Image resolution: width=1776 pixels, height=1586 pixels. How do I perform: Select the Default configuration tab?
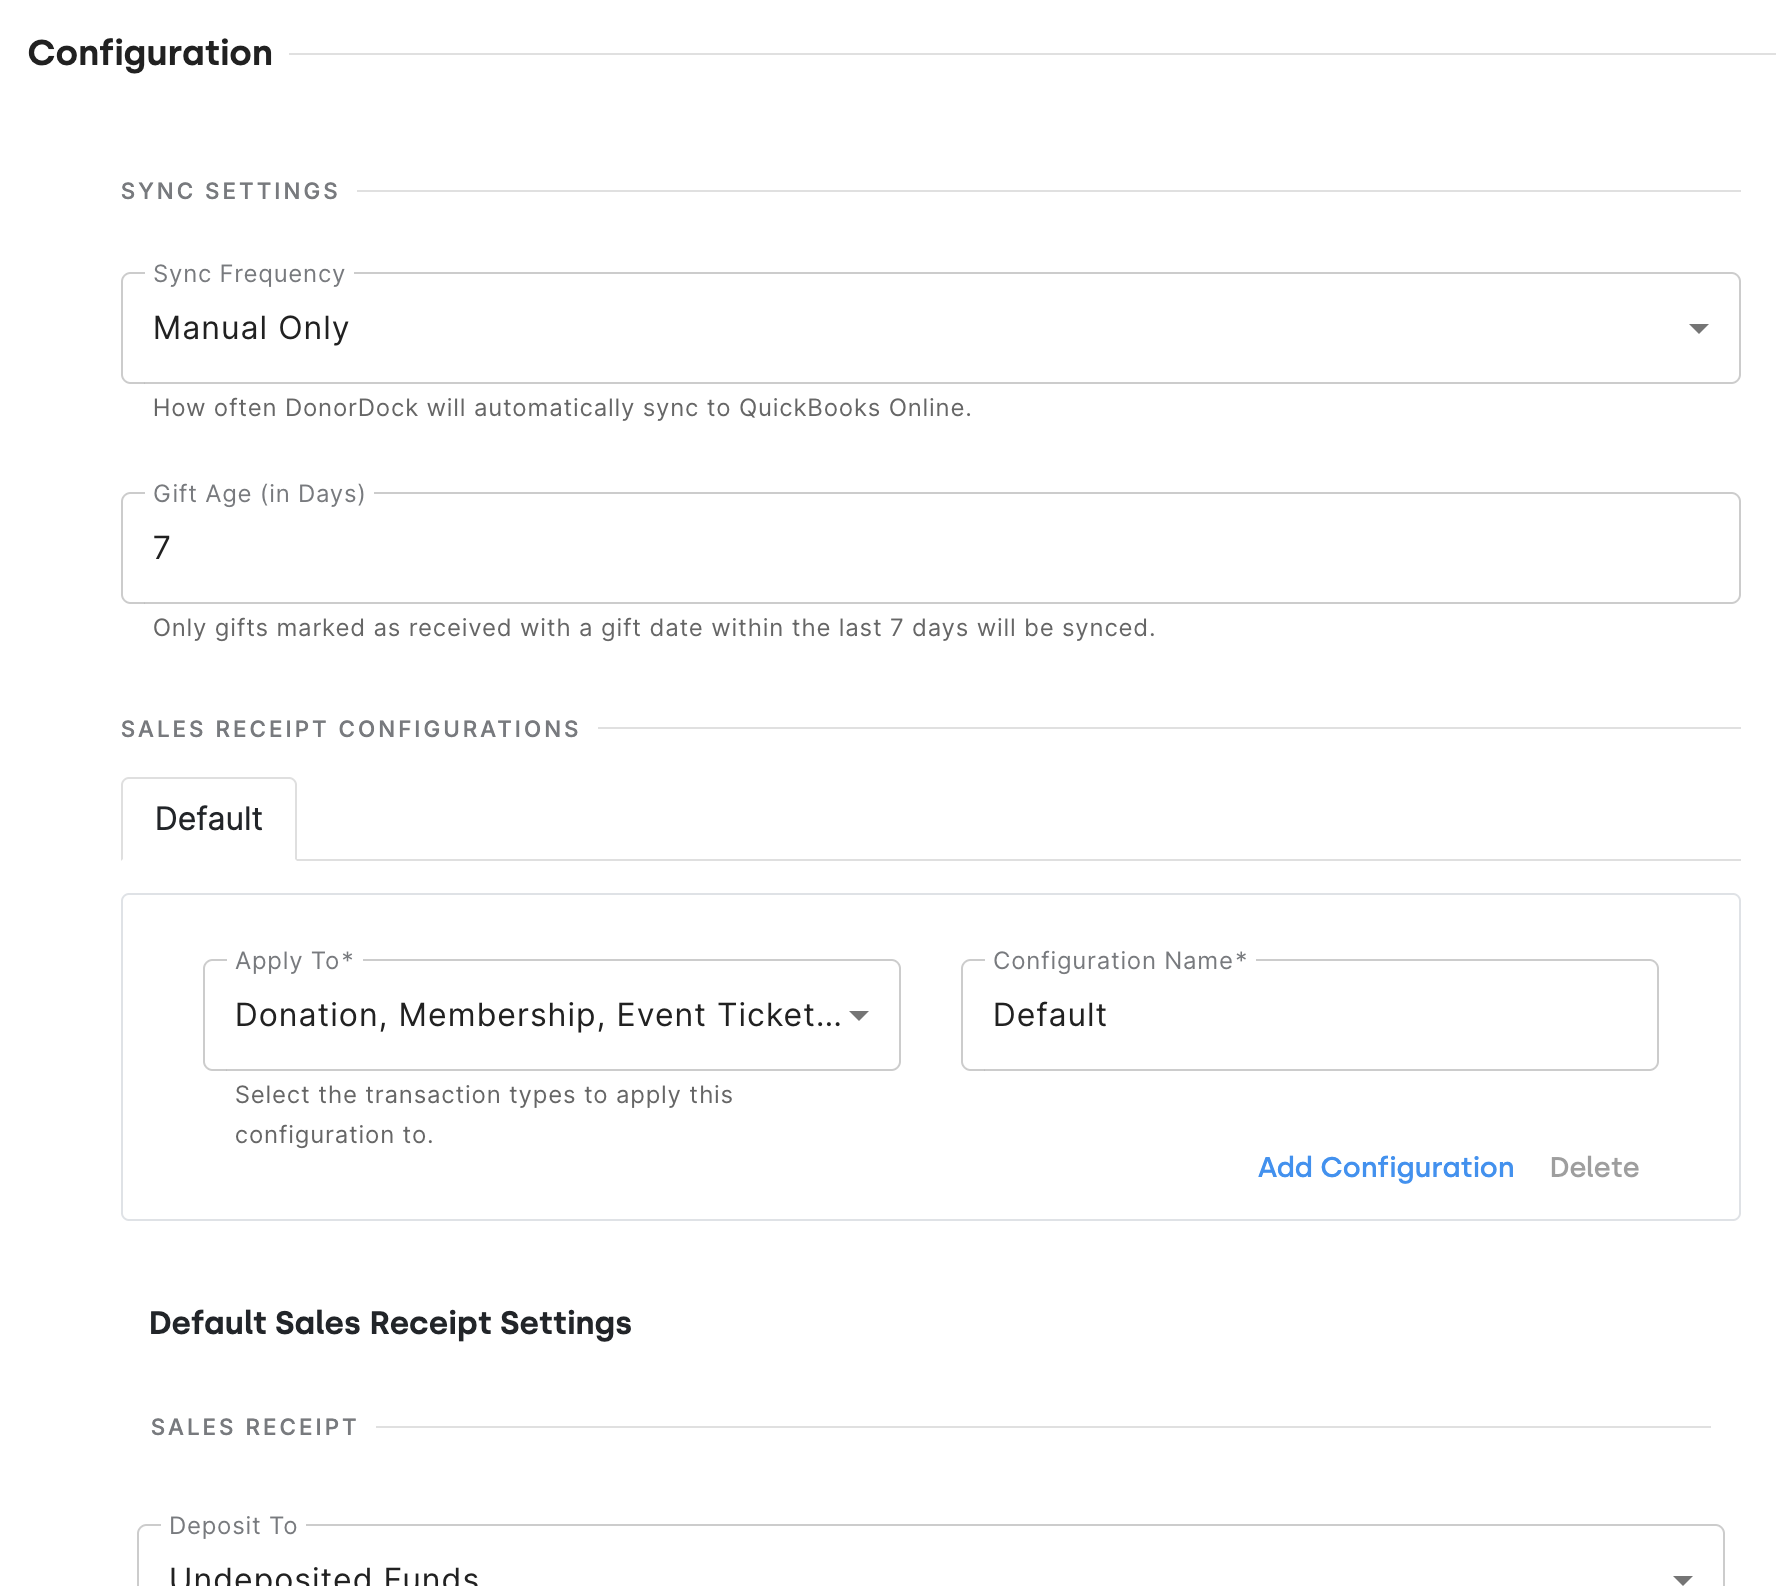tap(209, 819)
